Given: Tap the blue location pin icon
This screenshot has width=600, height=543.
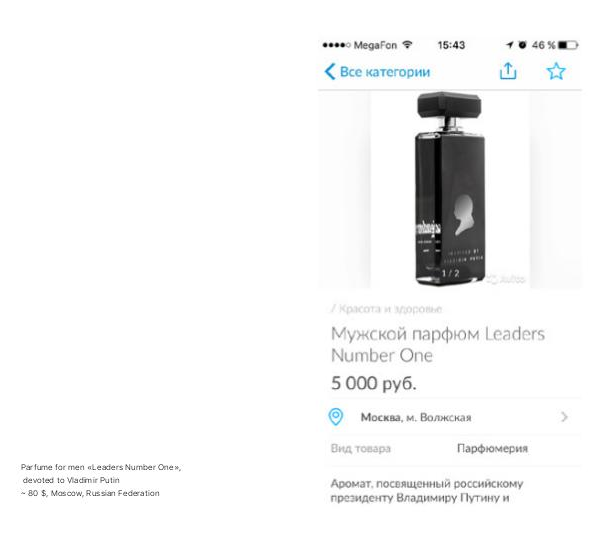Looking at the screenshot, I should [336, 417].
